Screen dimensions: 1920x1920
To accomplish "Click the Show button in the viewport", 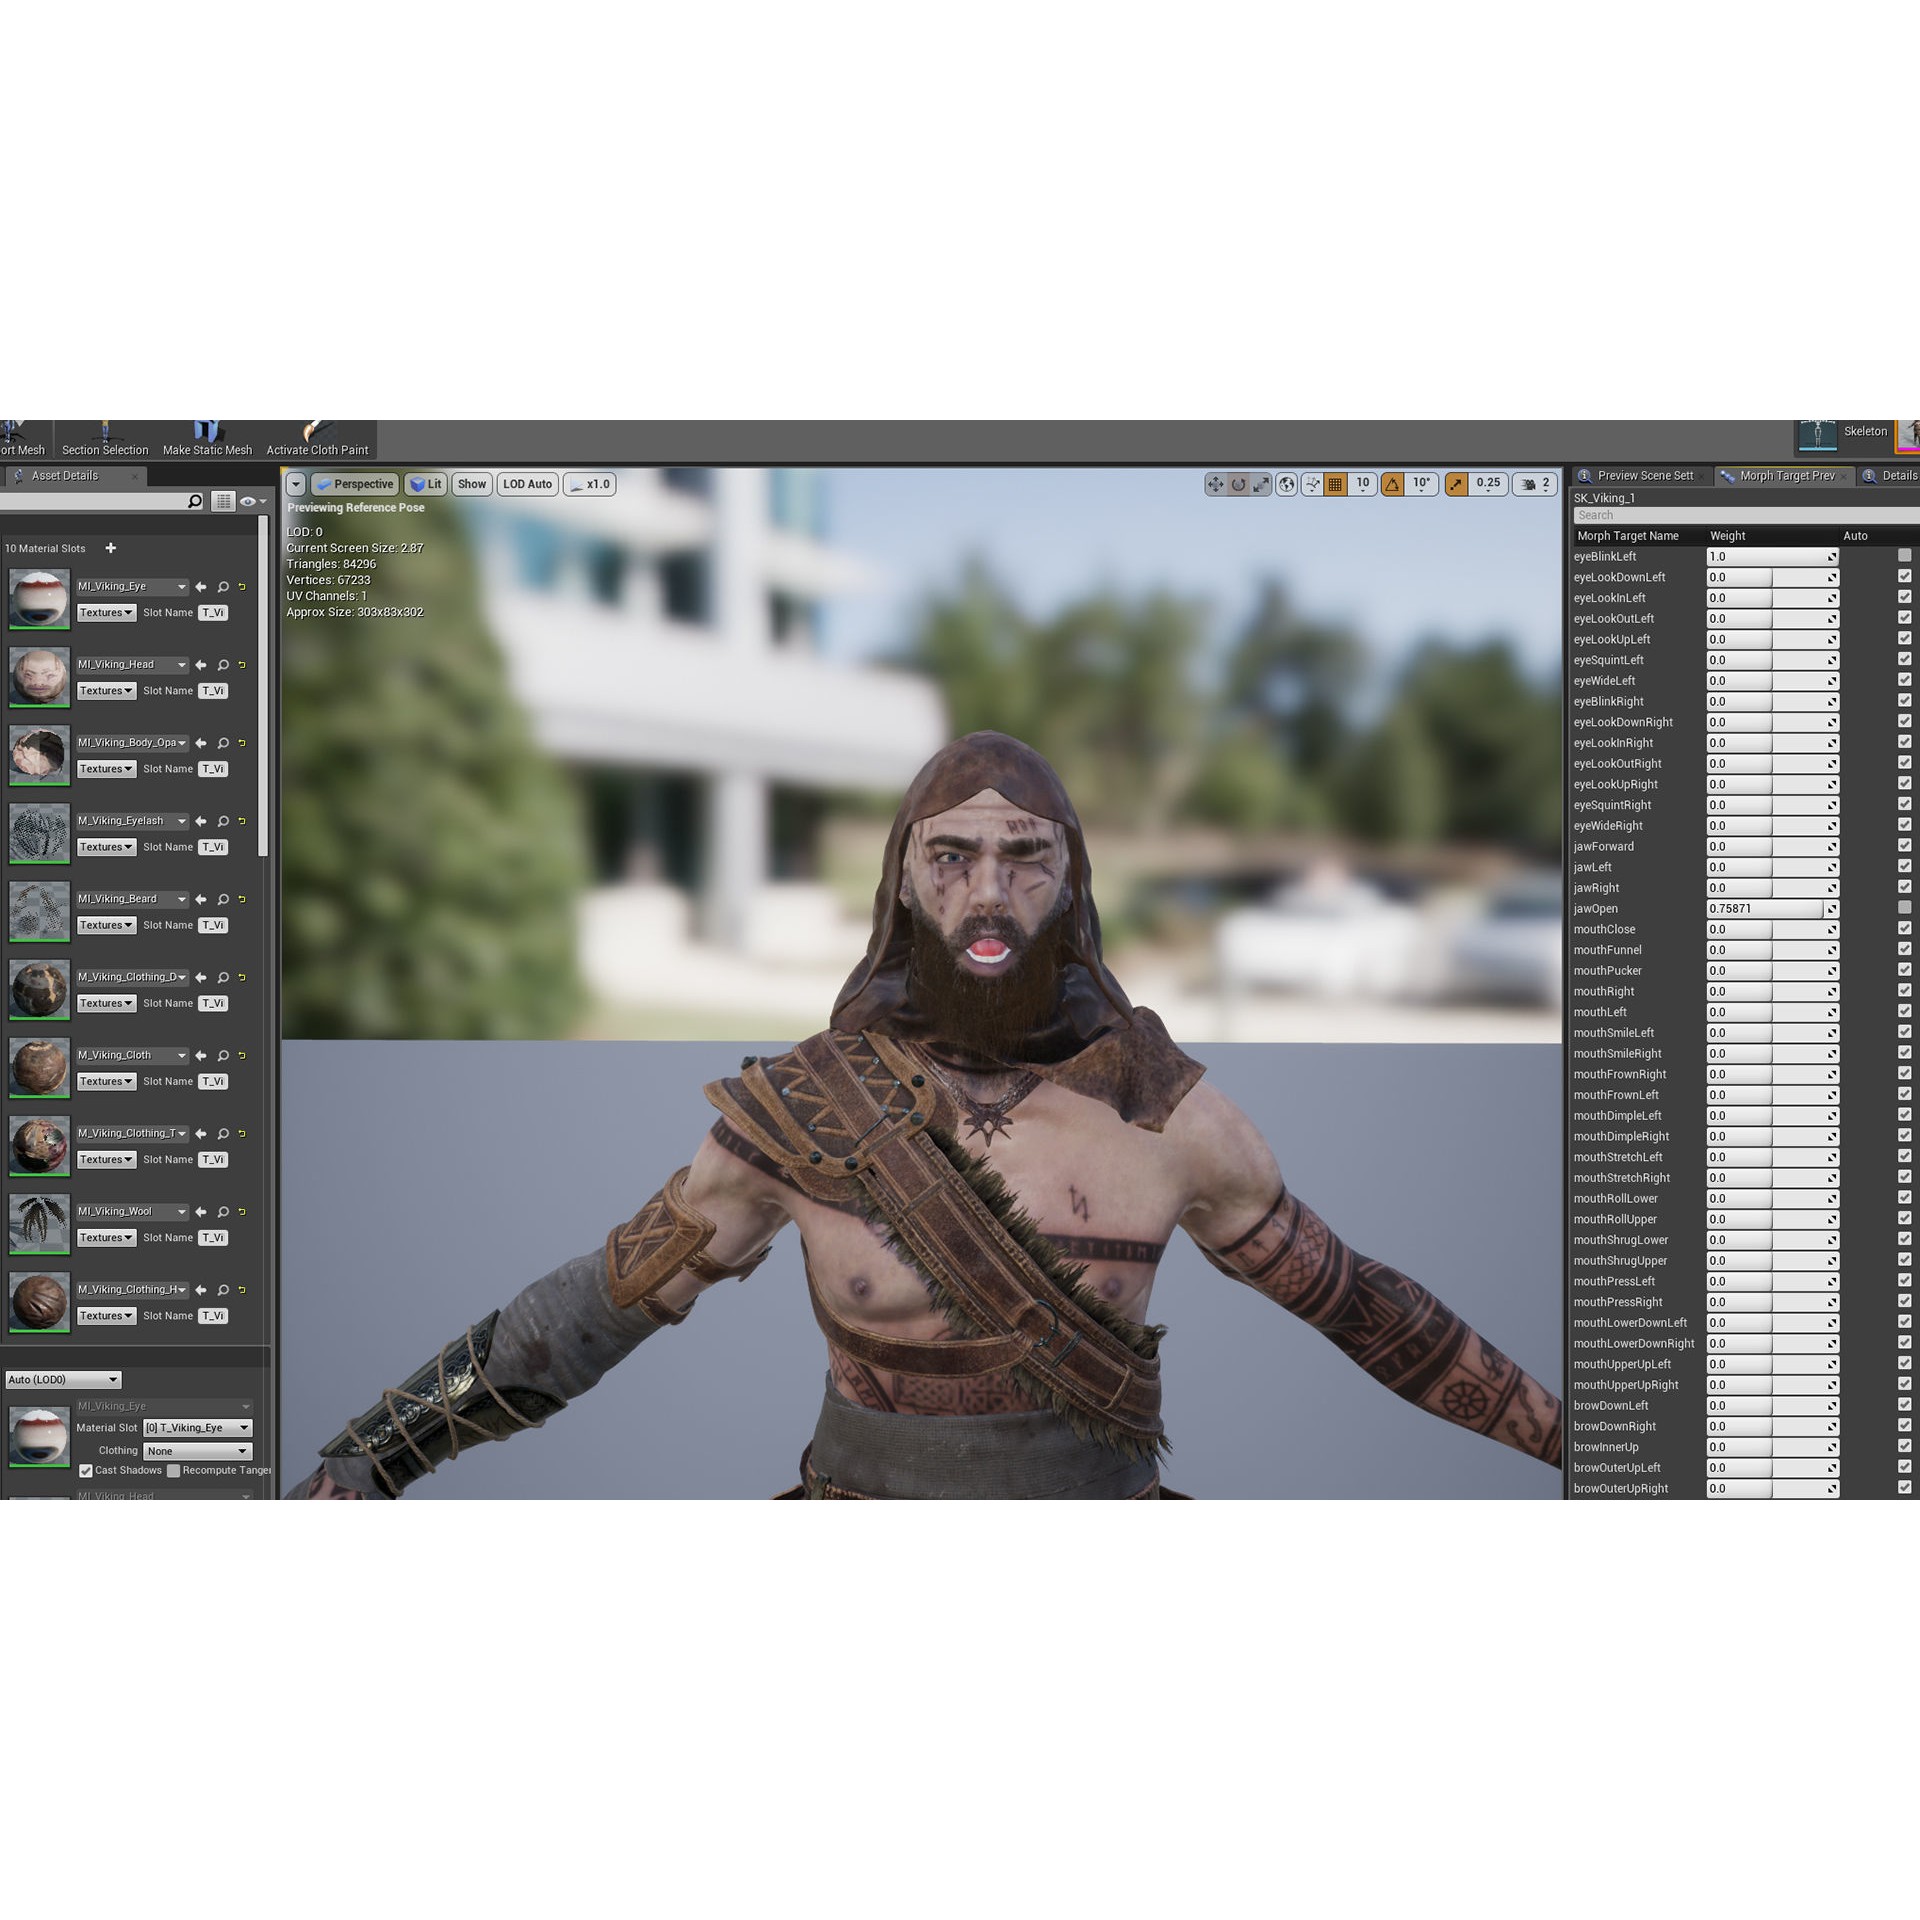I will (470, 484).
